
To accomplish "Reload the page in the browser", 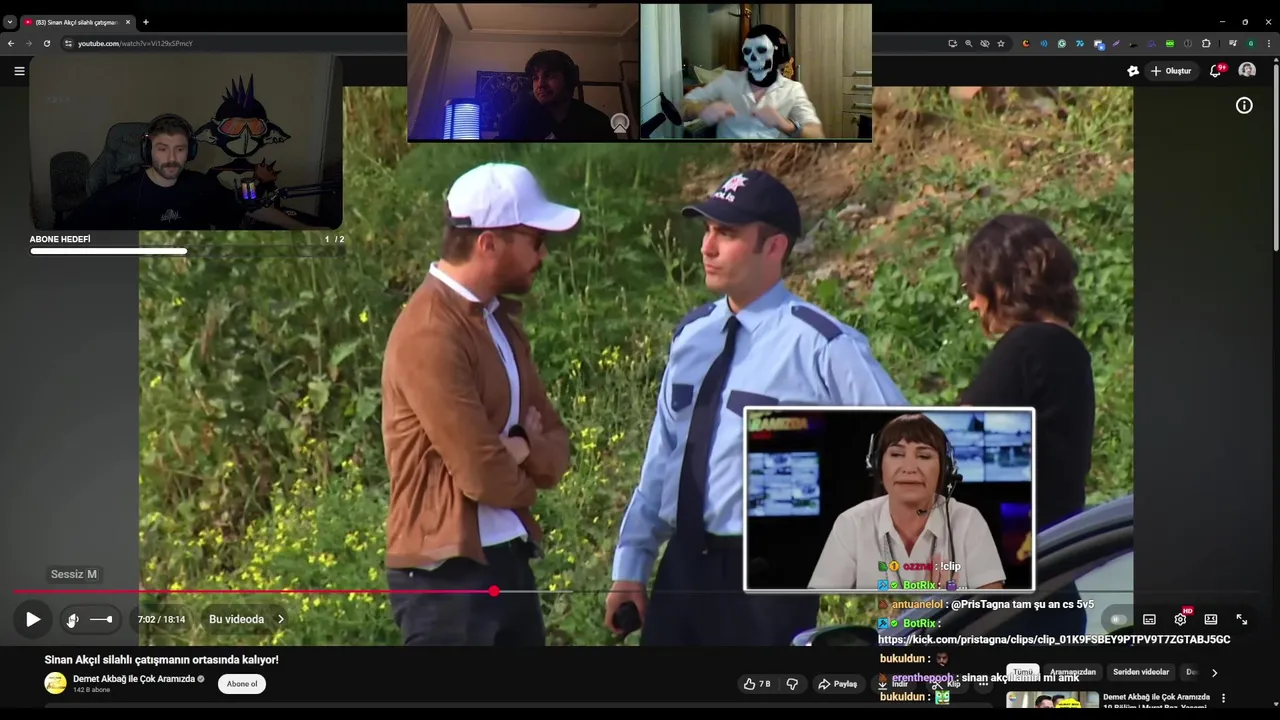I will 46,43.
